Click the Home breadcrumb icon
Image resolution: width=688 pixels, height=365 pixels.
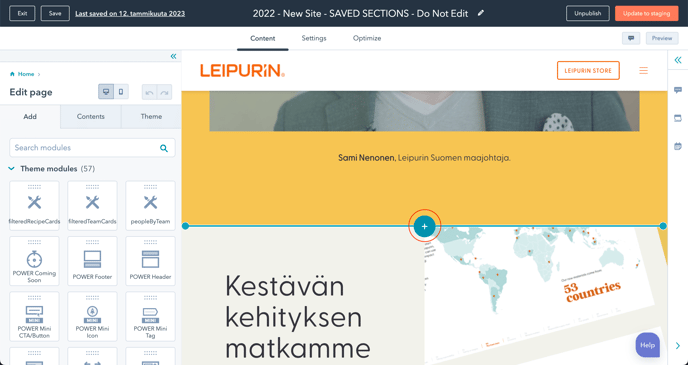click(x=12, y=74)
